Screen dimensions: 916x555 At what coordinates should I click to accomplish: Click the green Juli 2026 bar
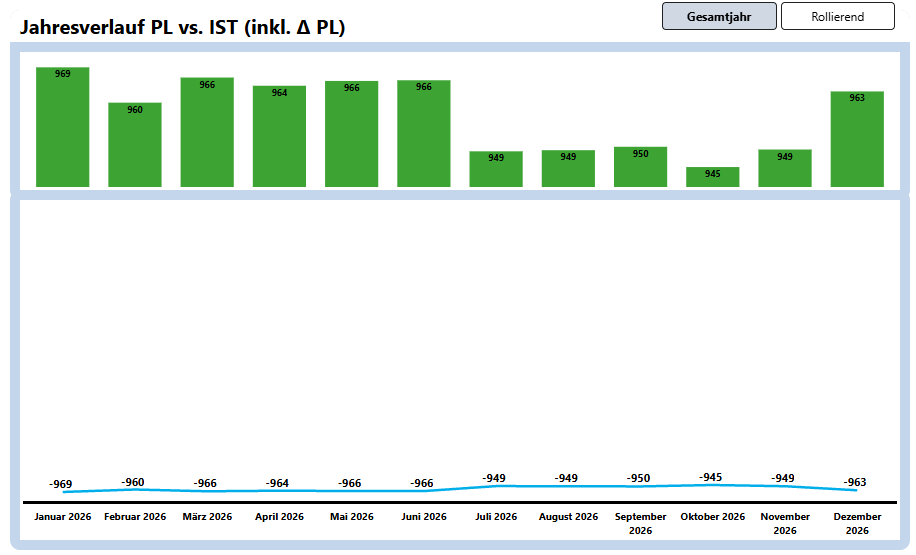point(496,169)
